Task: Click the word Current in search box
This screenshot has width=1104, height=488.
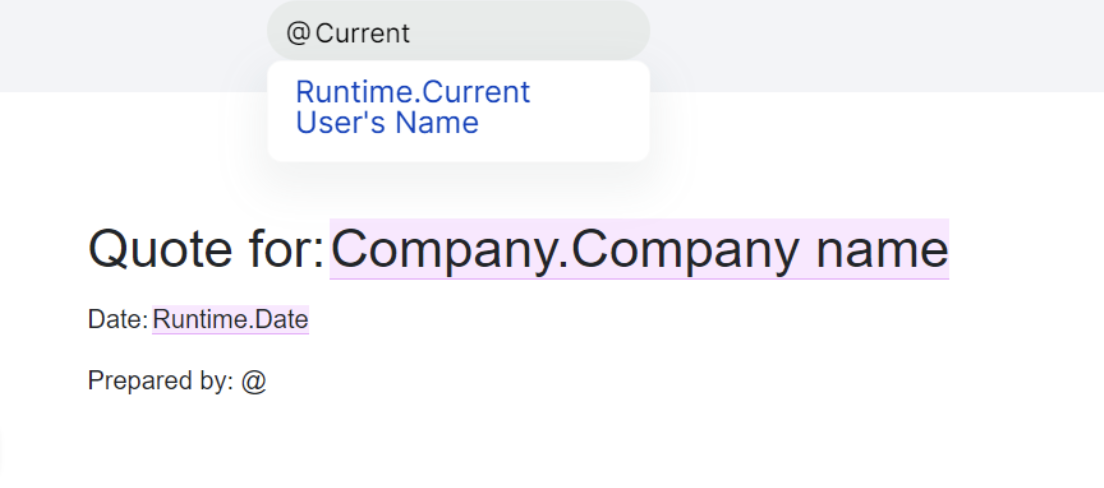Action: [x=363, y=33]
